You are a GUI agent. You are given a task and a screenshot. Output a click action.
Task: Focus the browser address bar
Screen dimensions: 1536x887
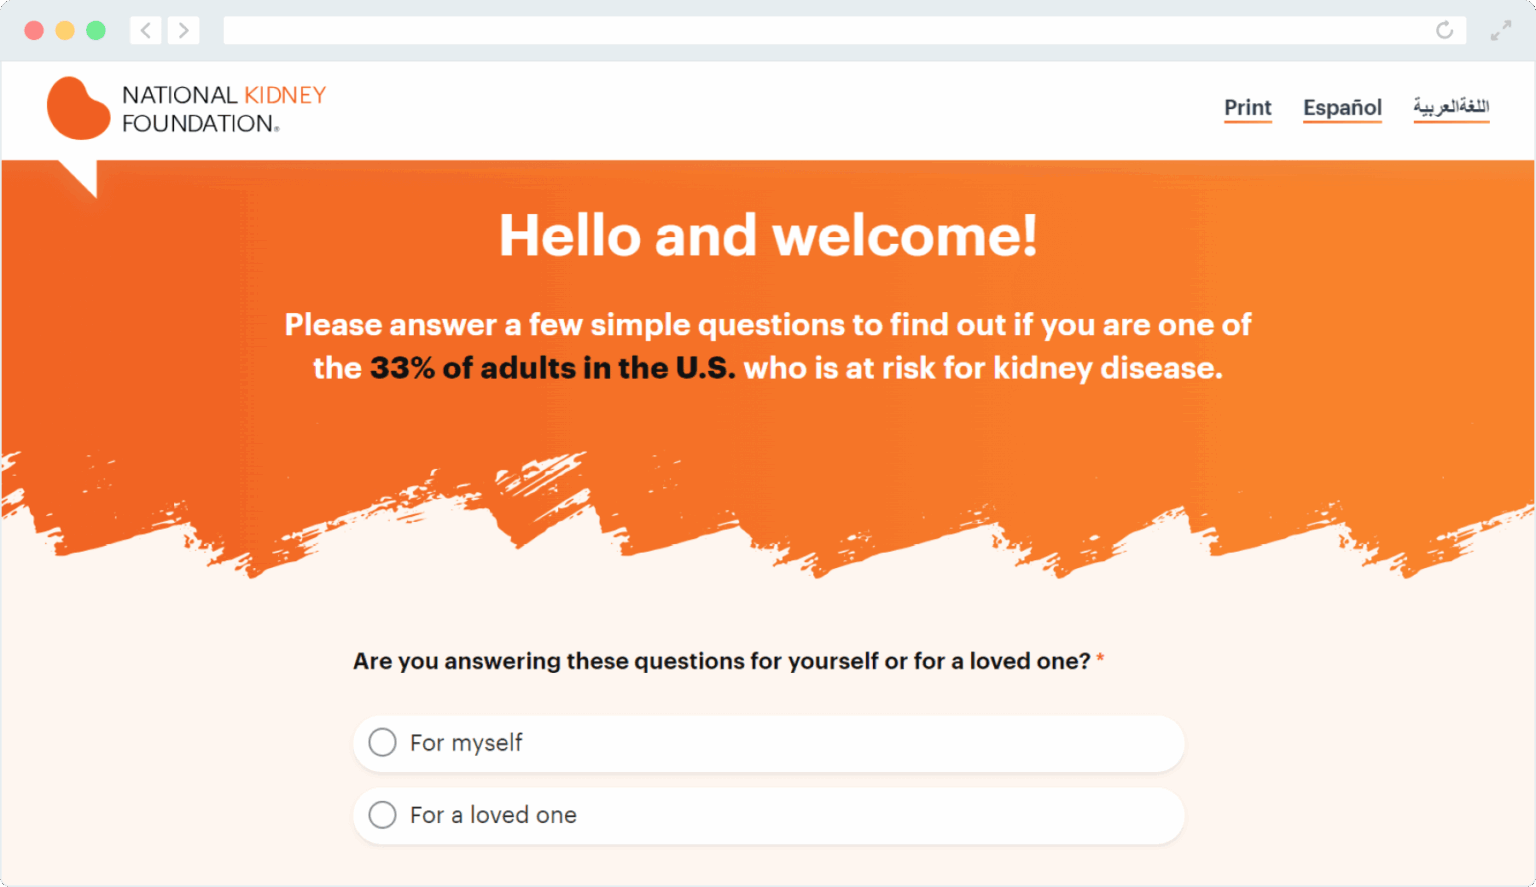coord(820,30)
